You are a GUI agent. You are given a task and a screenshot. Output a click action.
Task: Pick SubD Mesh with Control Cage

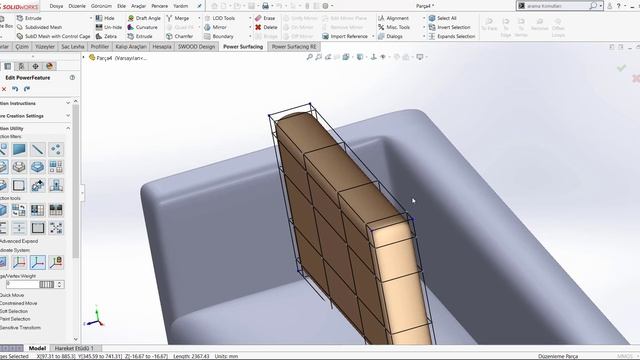coord(53,36)
